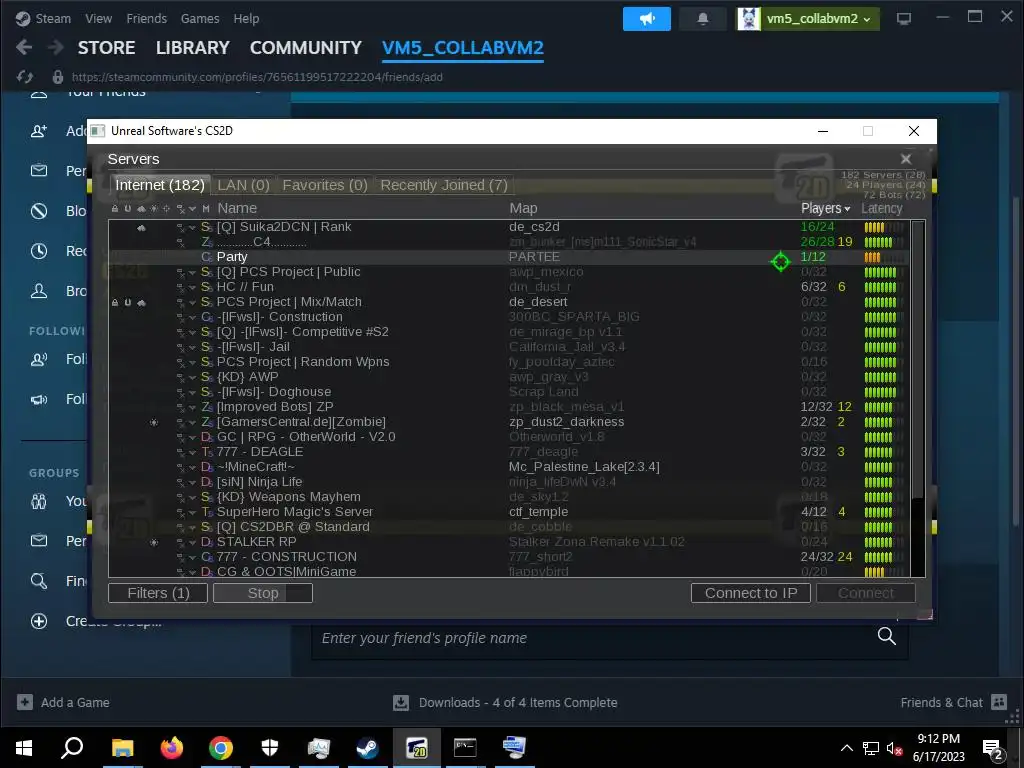
Task: Switch to CS2D taskbar icon
Action: [x=417, y=747]
